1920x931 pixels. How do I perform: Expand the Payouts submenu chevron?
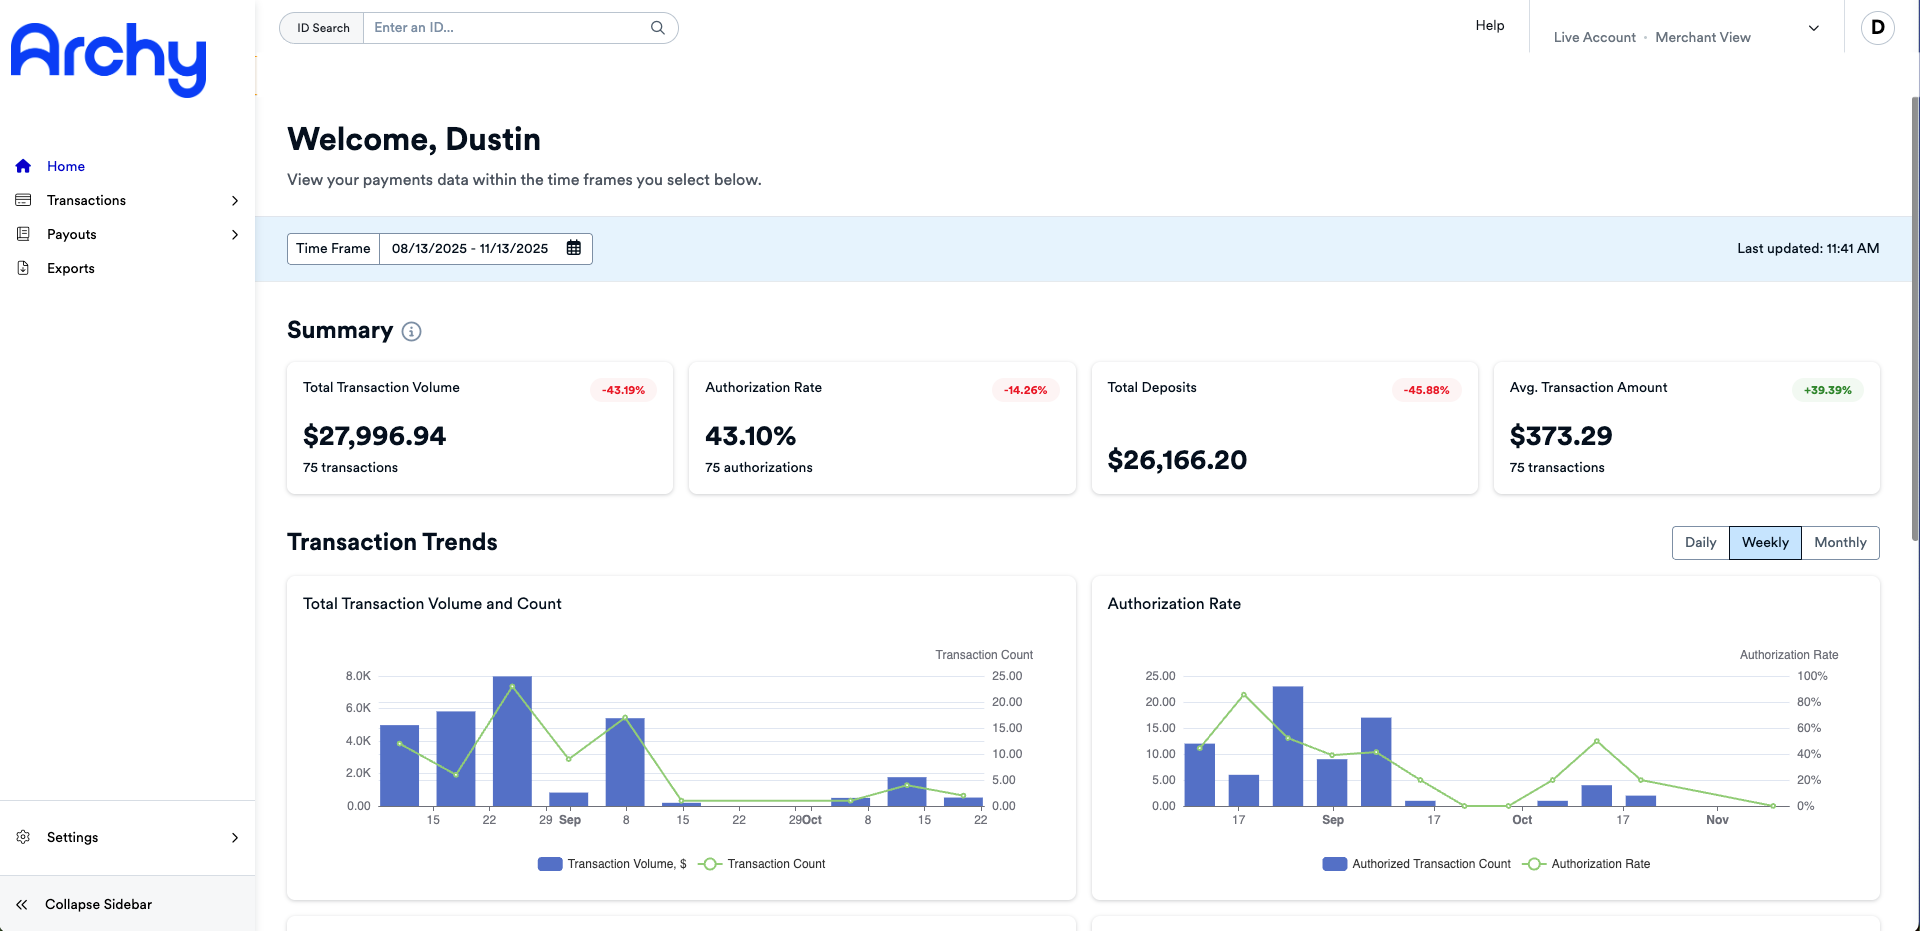tap(235, 234)
